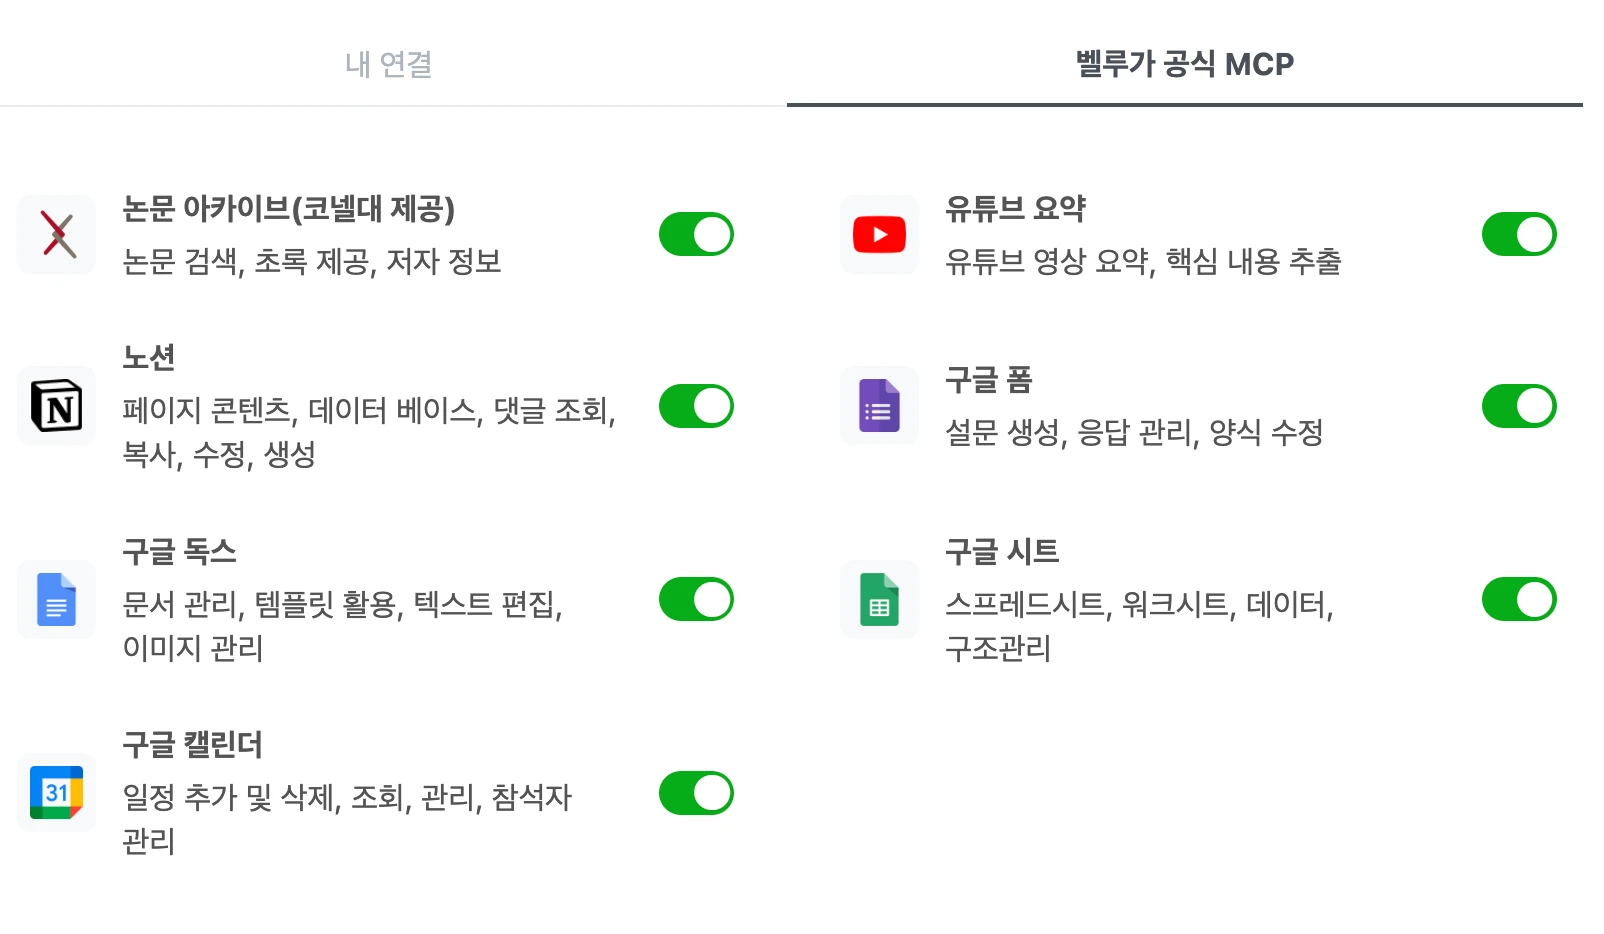Image resolution: width=1604 pixels, height=934 pixels.
Task: Click the Notion app icon
Action: tap(57, 406)
